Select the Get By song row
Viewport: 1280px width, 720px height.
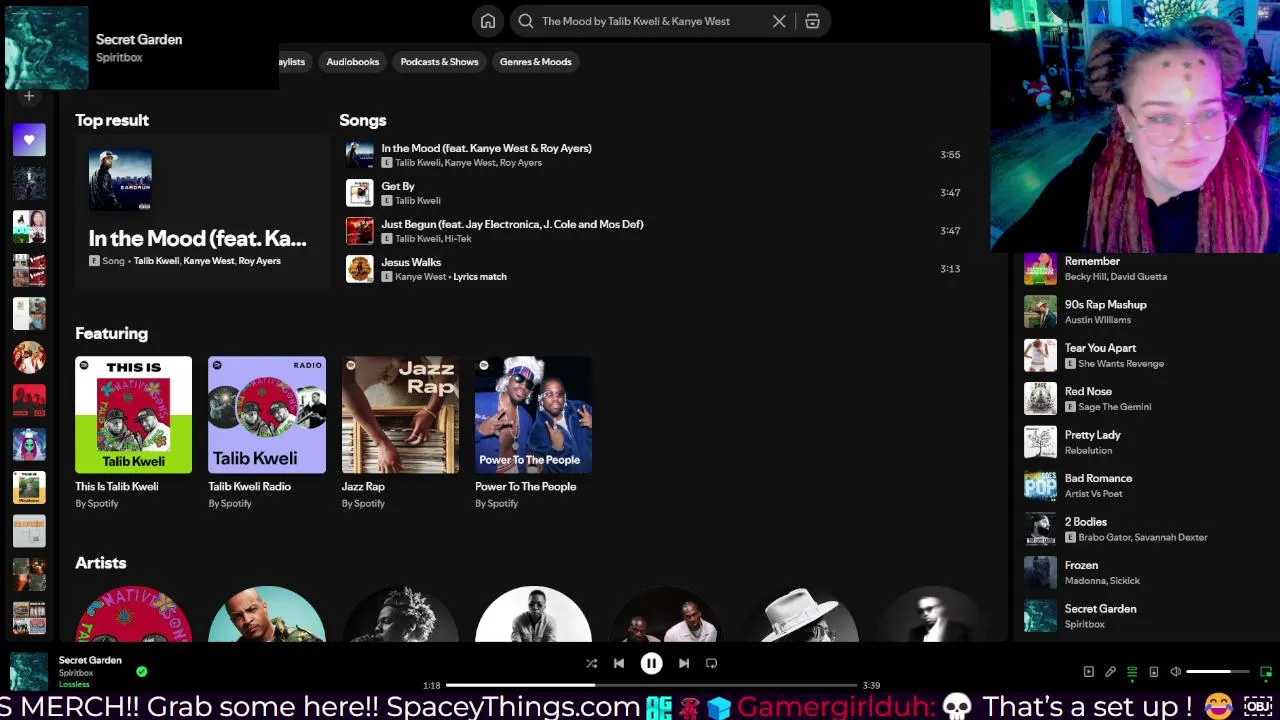click(x=655, y=193)
